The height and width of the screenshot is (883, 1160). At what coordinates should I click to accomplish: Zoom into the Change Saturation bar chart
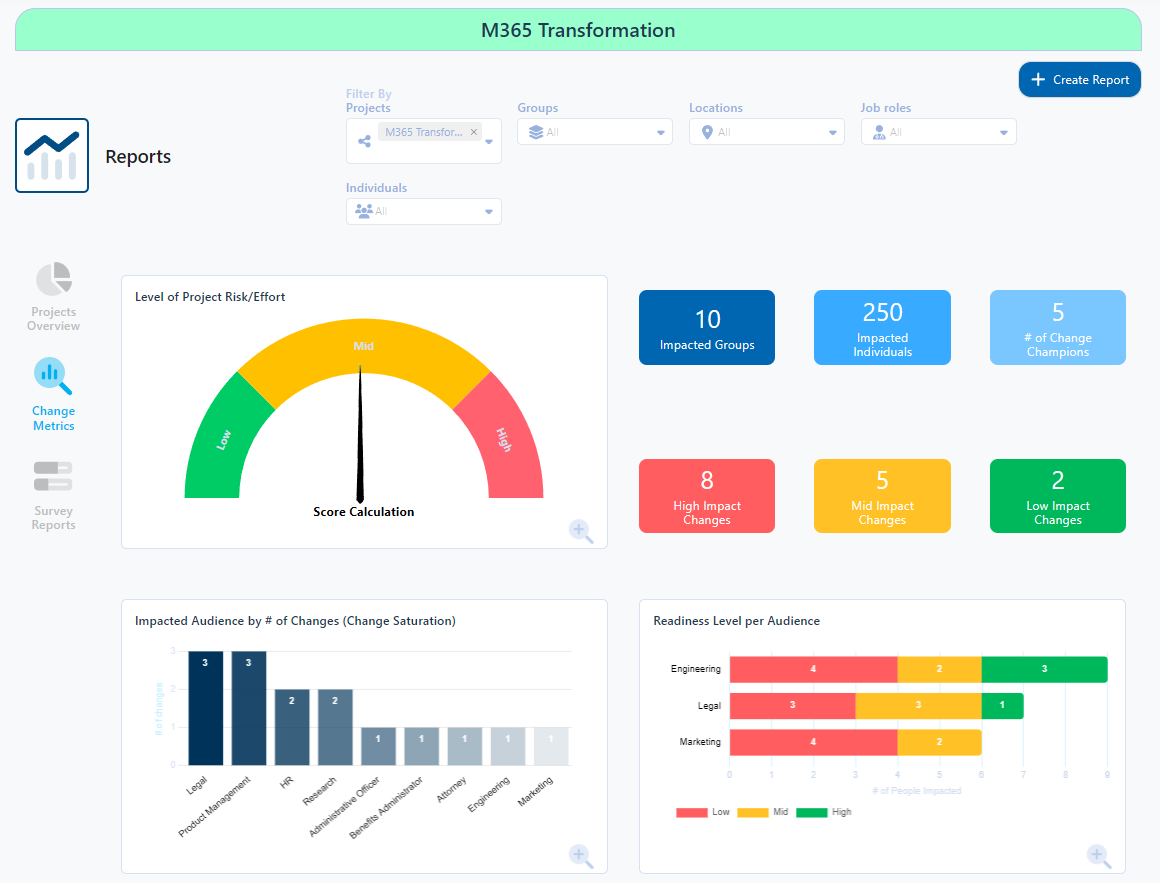(x=581, y=856)
